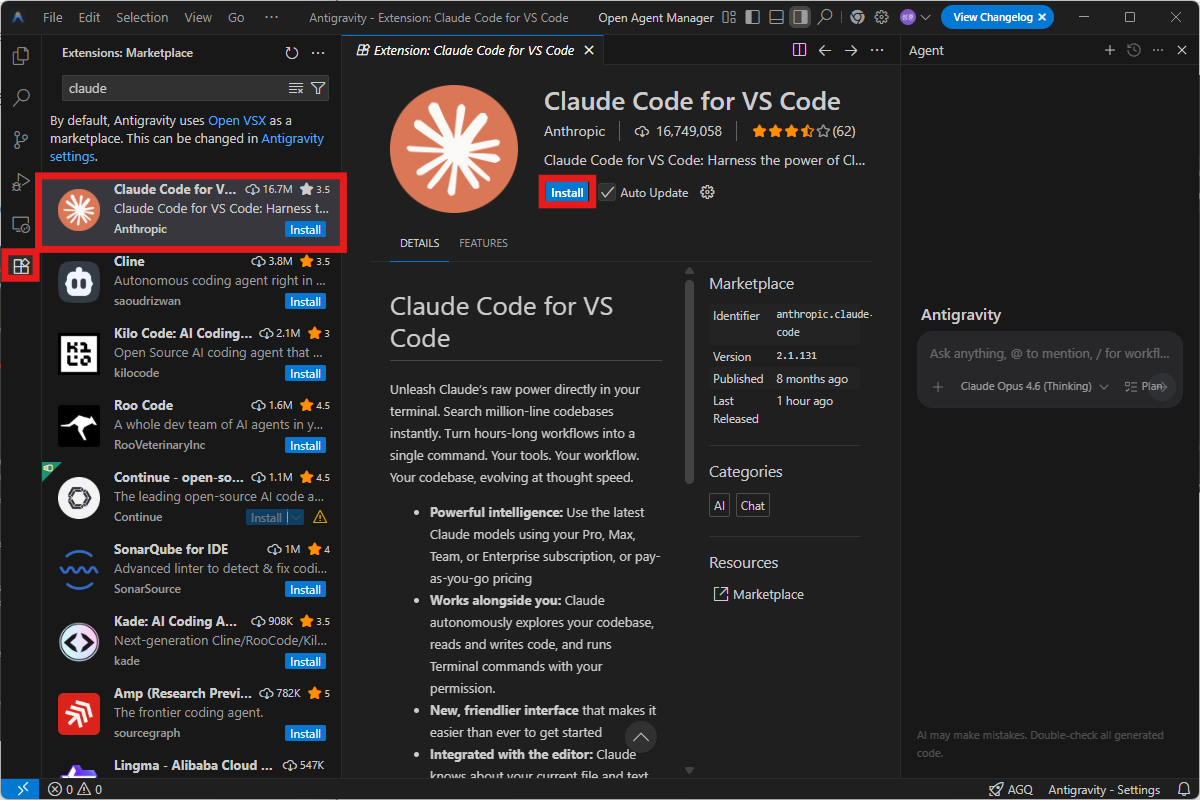Screen dimensions: 1200x800
Task: Install SonarQube for IDE extension
Action: [305, 589]
